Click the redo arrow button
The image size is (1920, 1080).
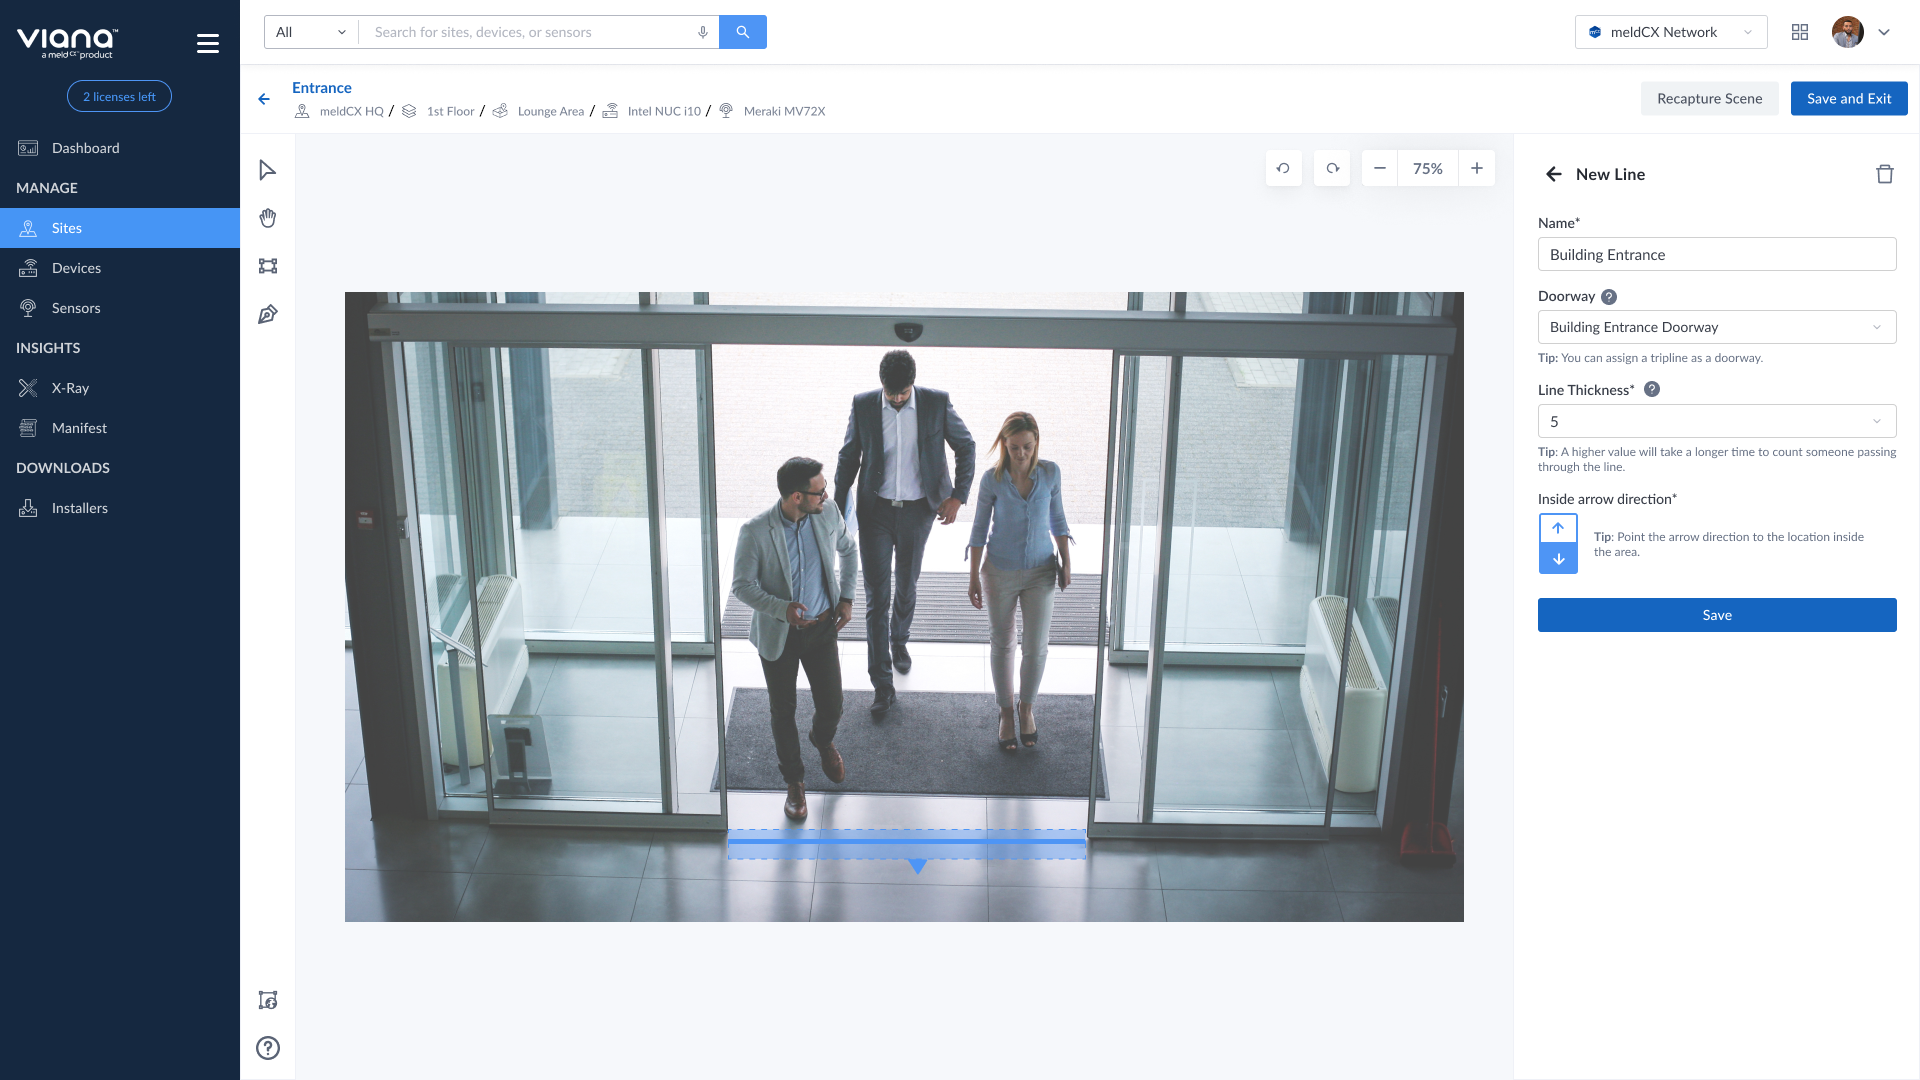tap(1332, 168)
